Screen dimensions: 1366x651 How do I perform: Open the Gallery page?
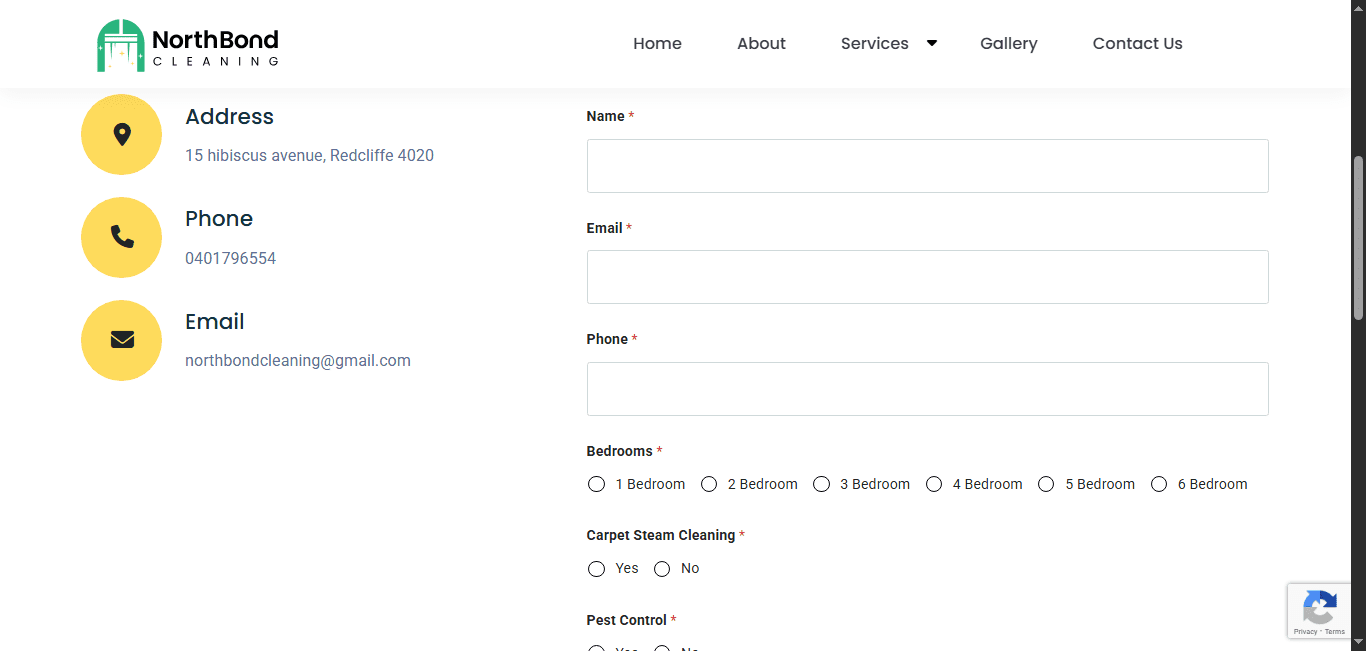[1008, 44]
